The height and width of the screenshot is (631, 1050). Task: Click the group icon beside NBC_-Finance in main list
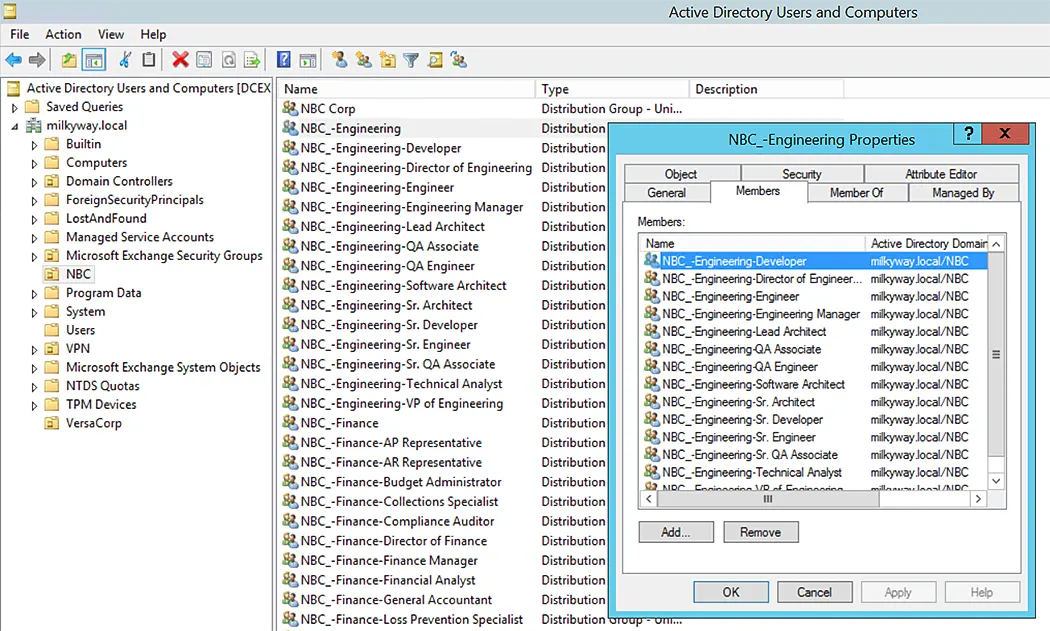[x=290, y=423]
